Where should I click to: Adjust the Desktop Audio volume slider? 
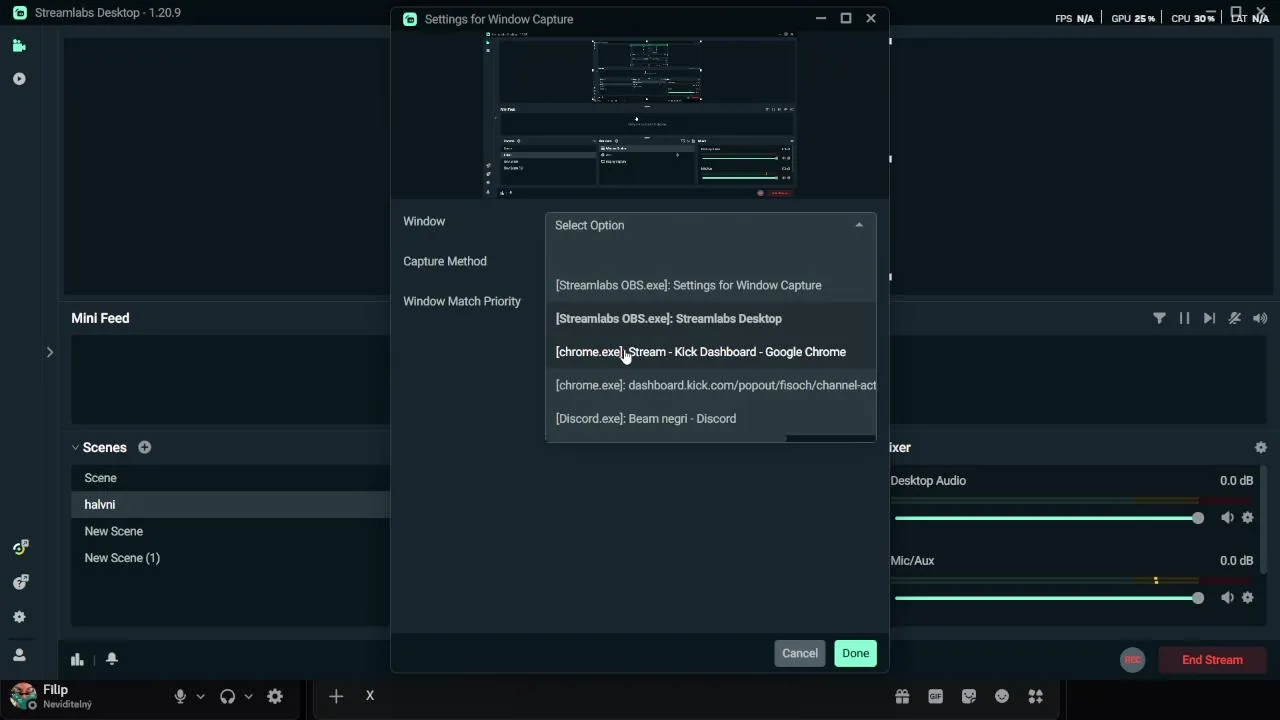click(1049, 518)
